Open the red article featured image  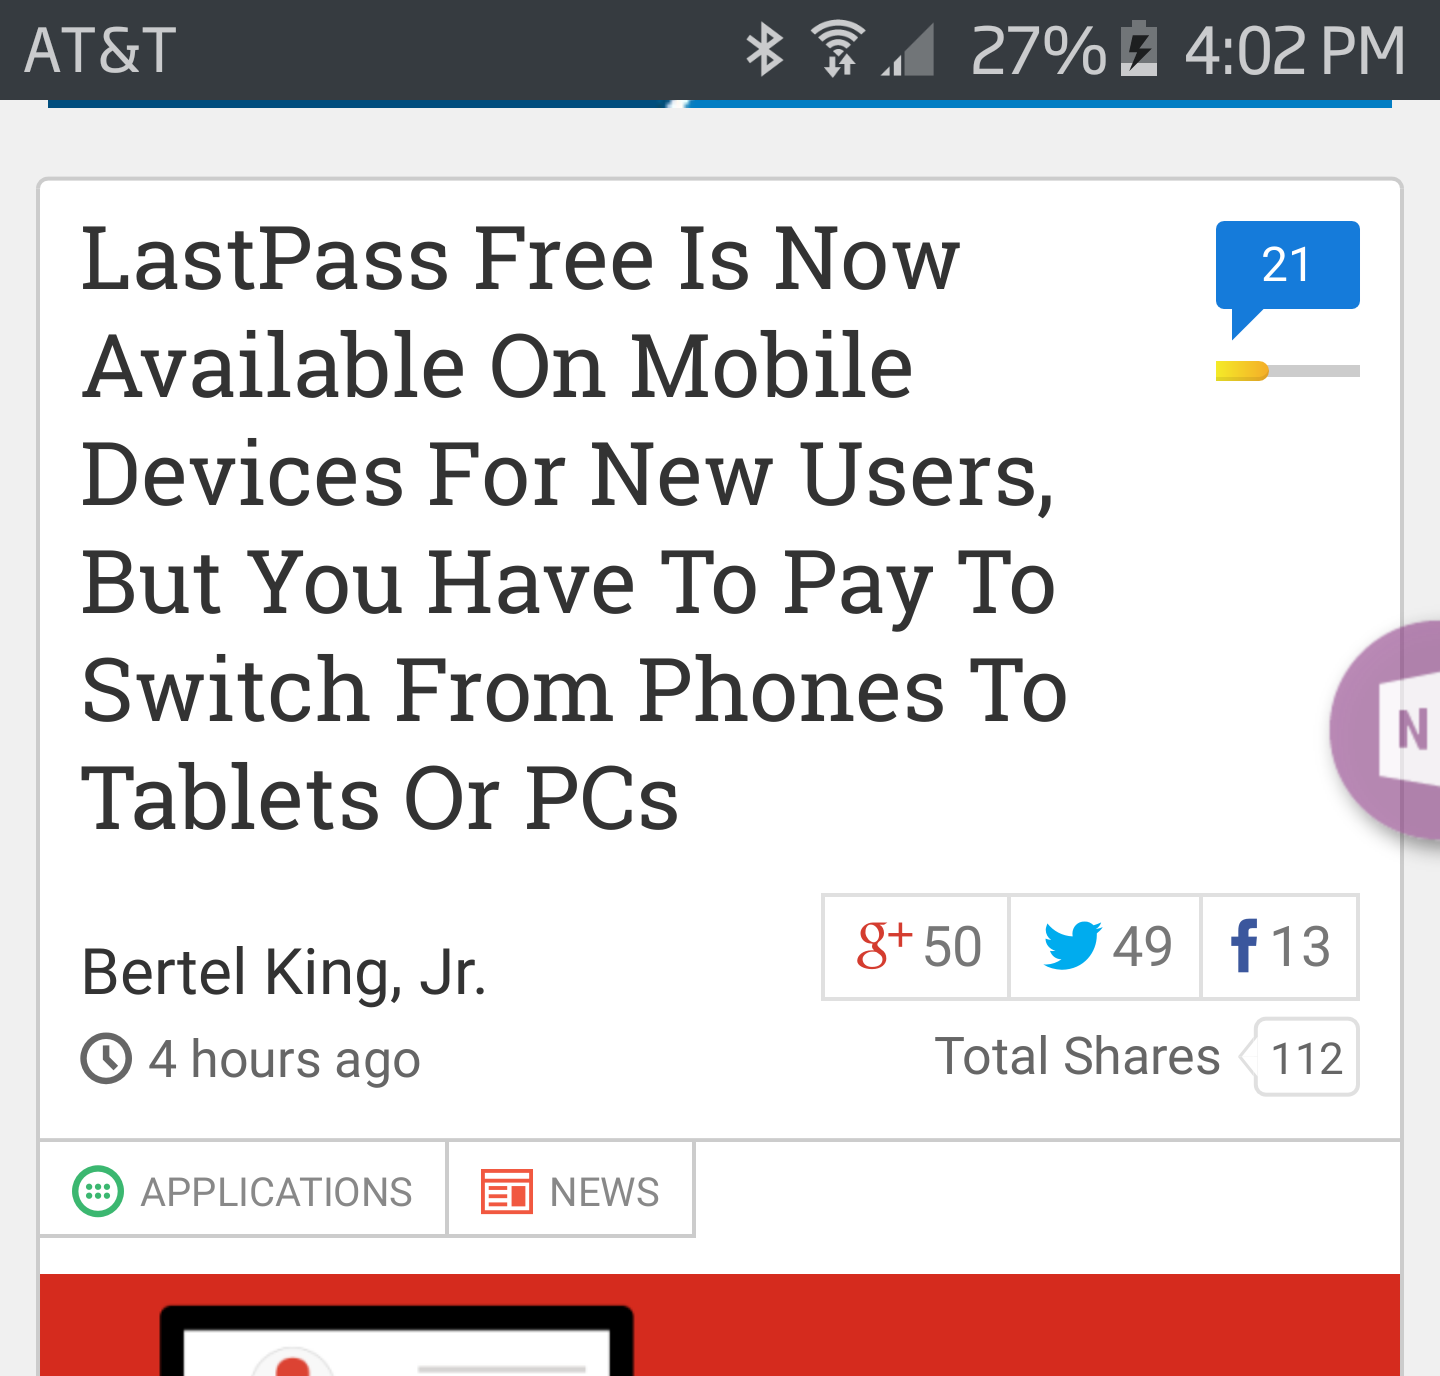coord(720,1325)
